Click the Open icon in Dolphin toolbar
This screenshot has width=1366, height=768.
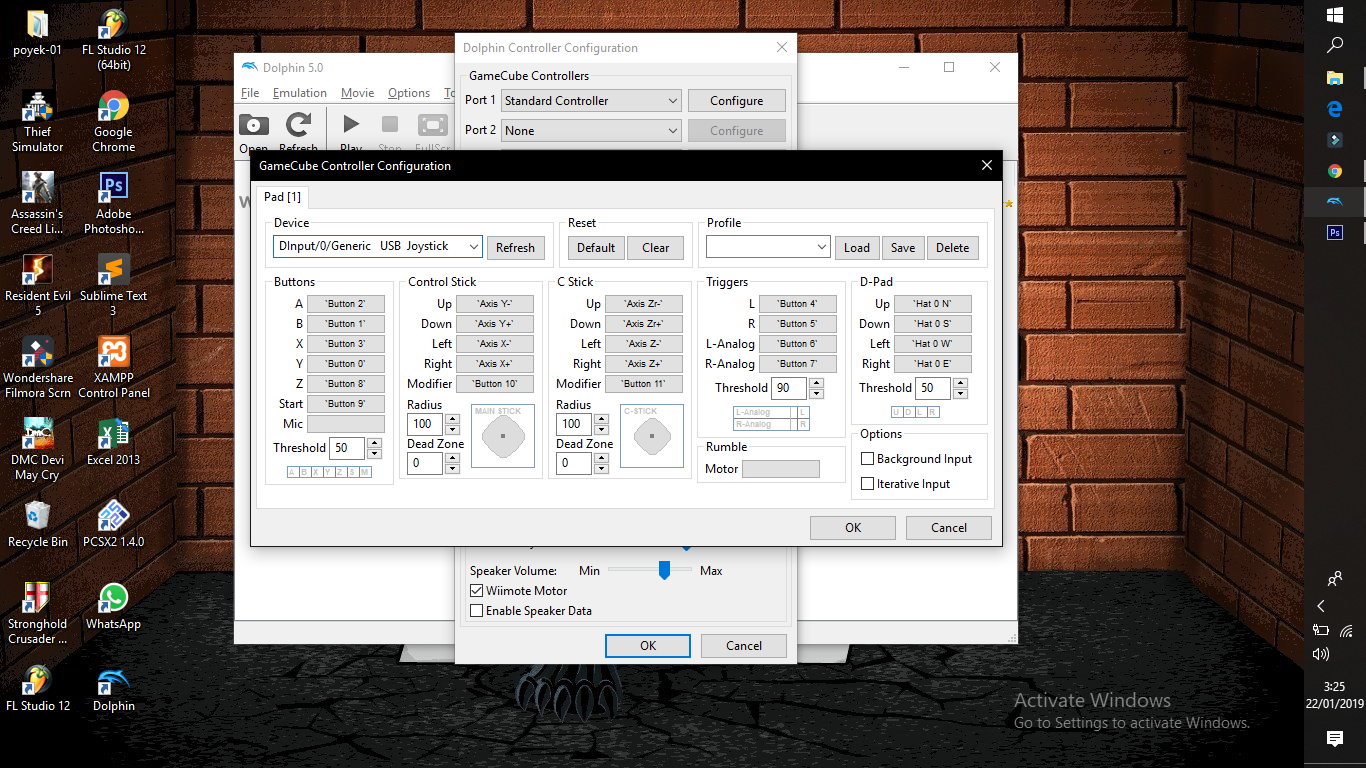tap(254, 125)
